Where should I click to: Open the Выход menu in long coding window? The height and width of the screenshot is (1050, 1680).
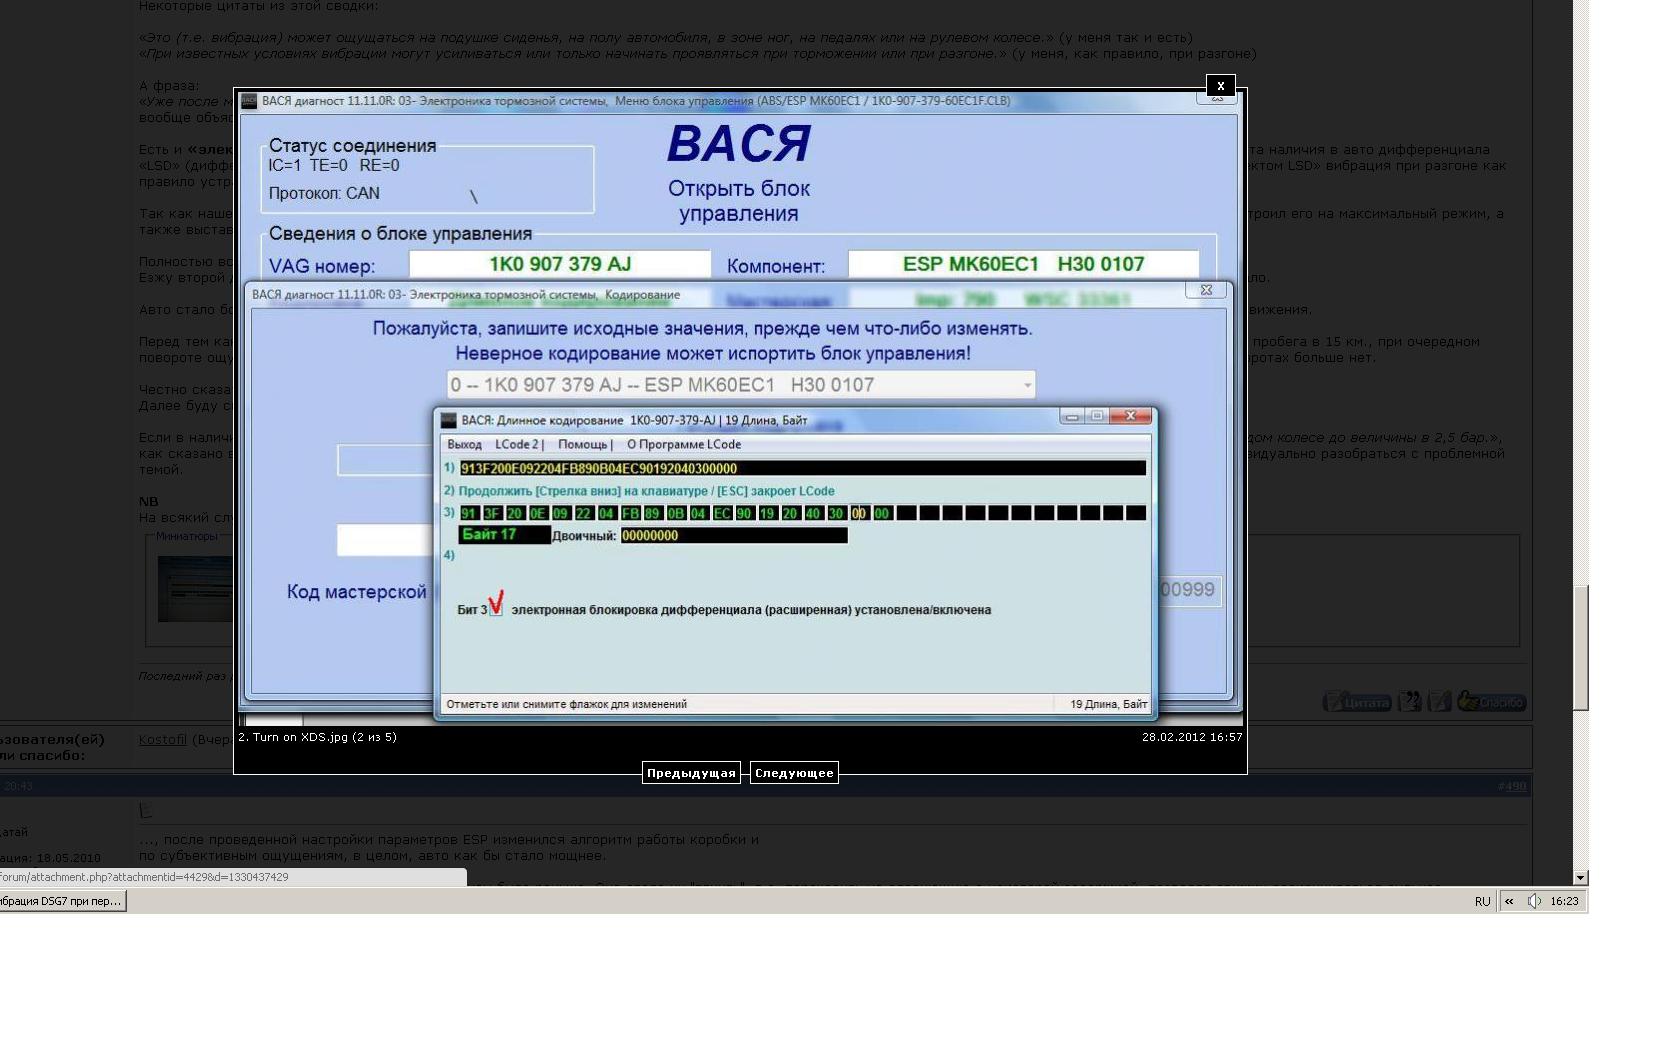464,444
